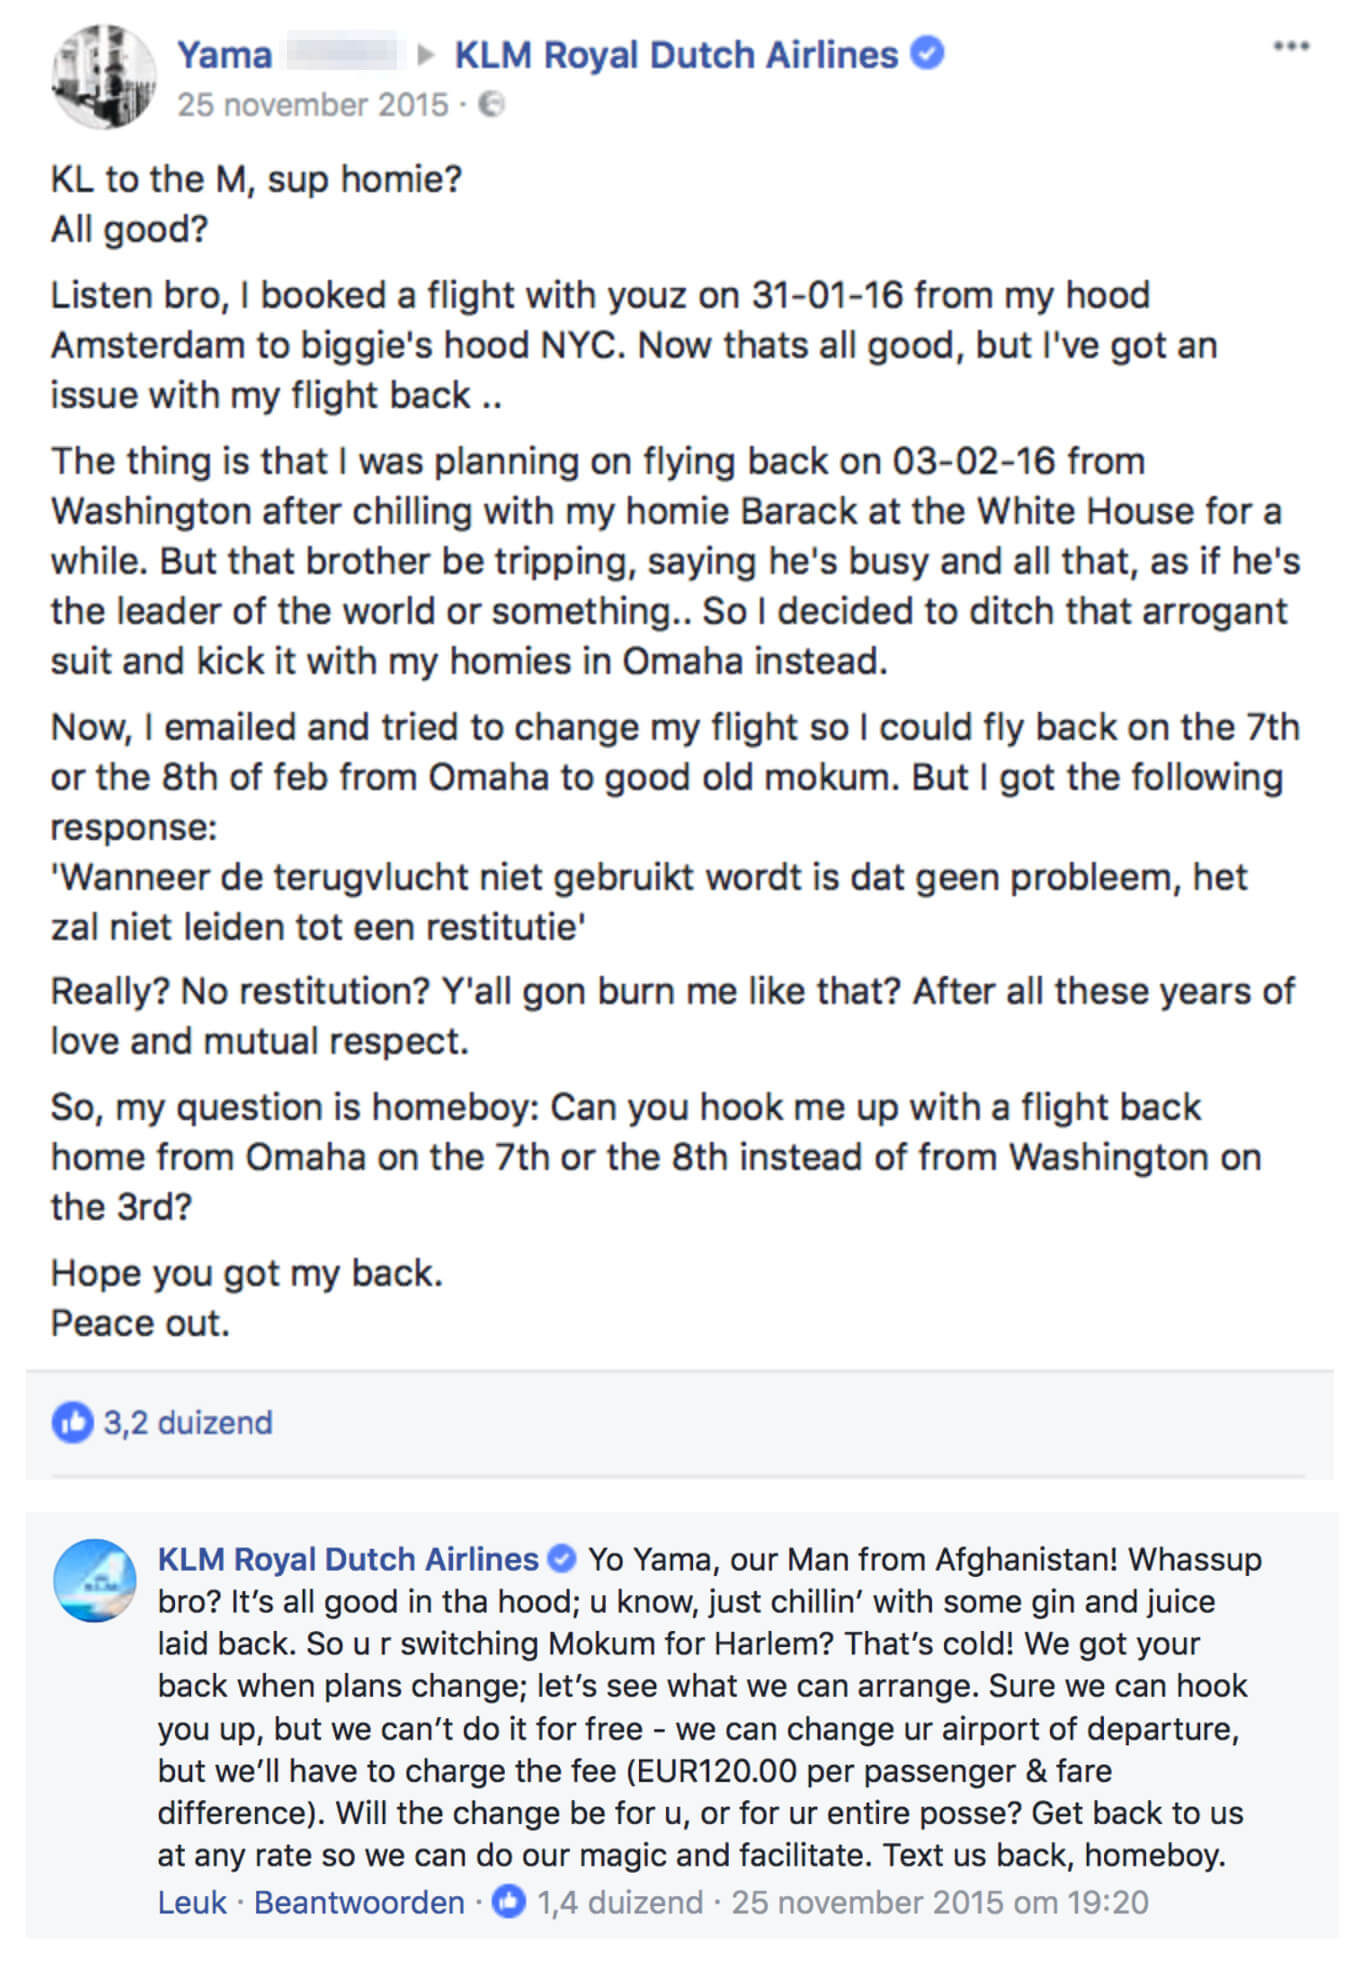Click the blue like reaction icon on post
1364x1964 pixels.
pyautogui.click(x=72, y=1421)
